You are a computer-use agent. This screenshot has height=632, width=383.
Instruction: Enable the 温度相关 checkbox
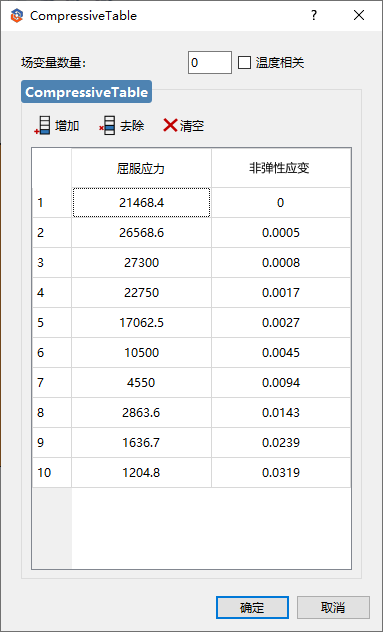(244, 63)
